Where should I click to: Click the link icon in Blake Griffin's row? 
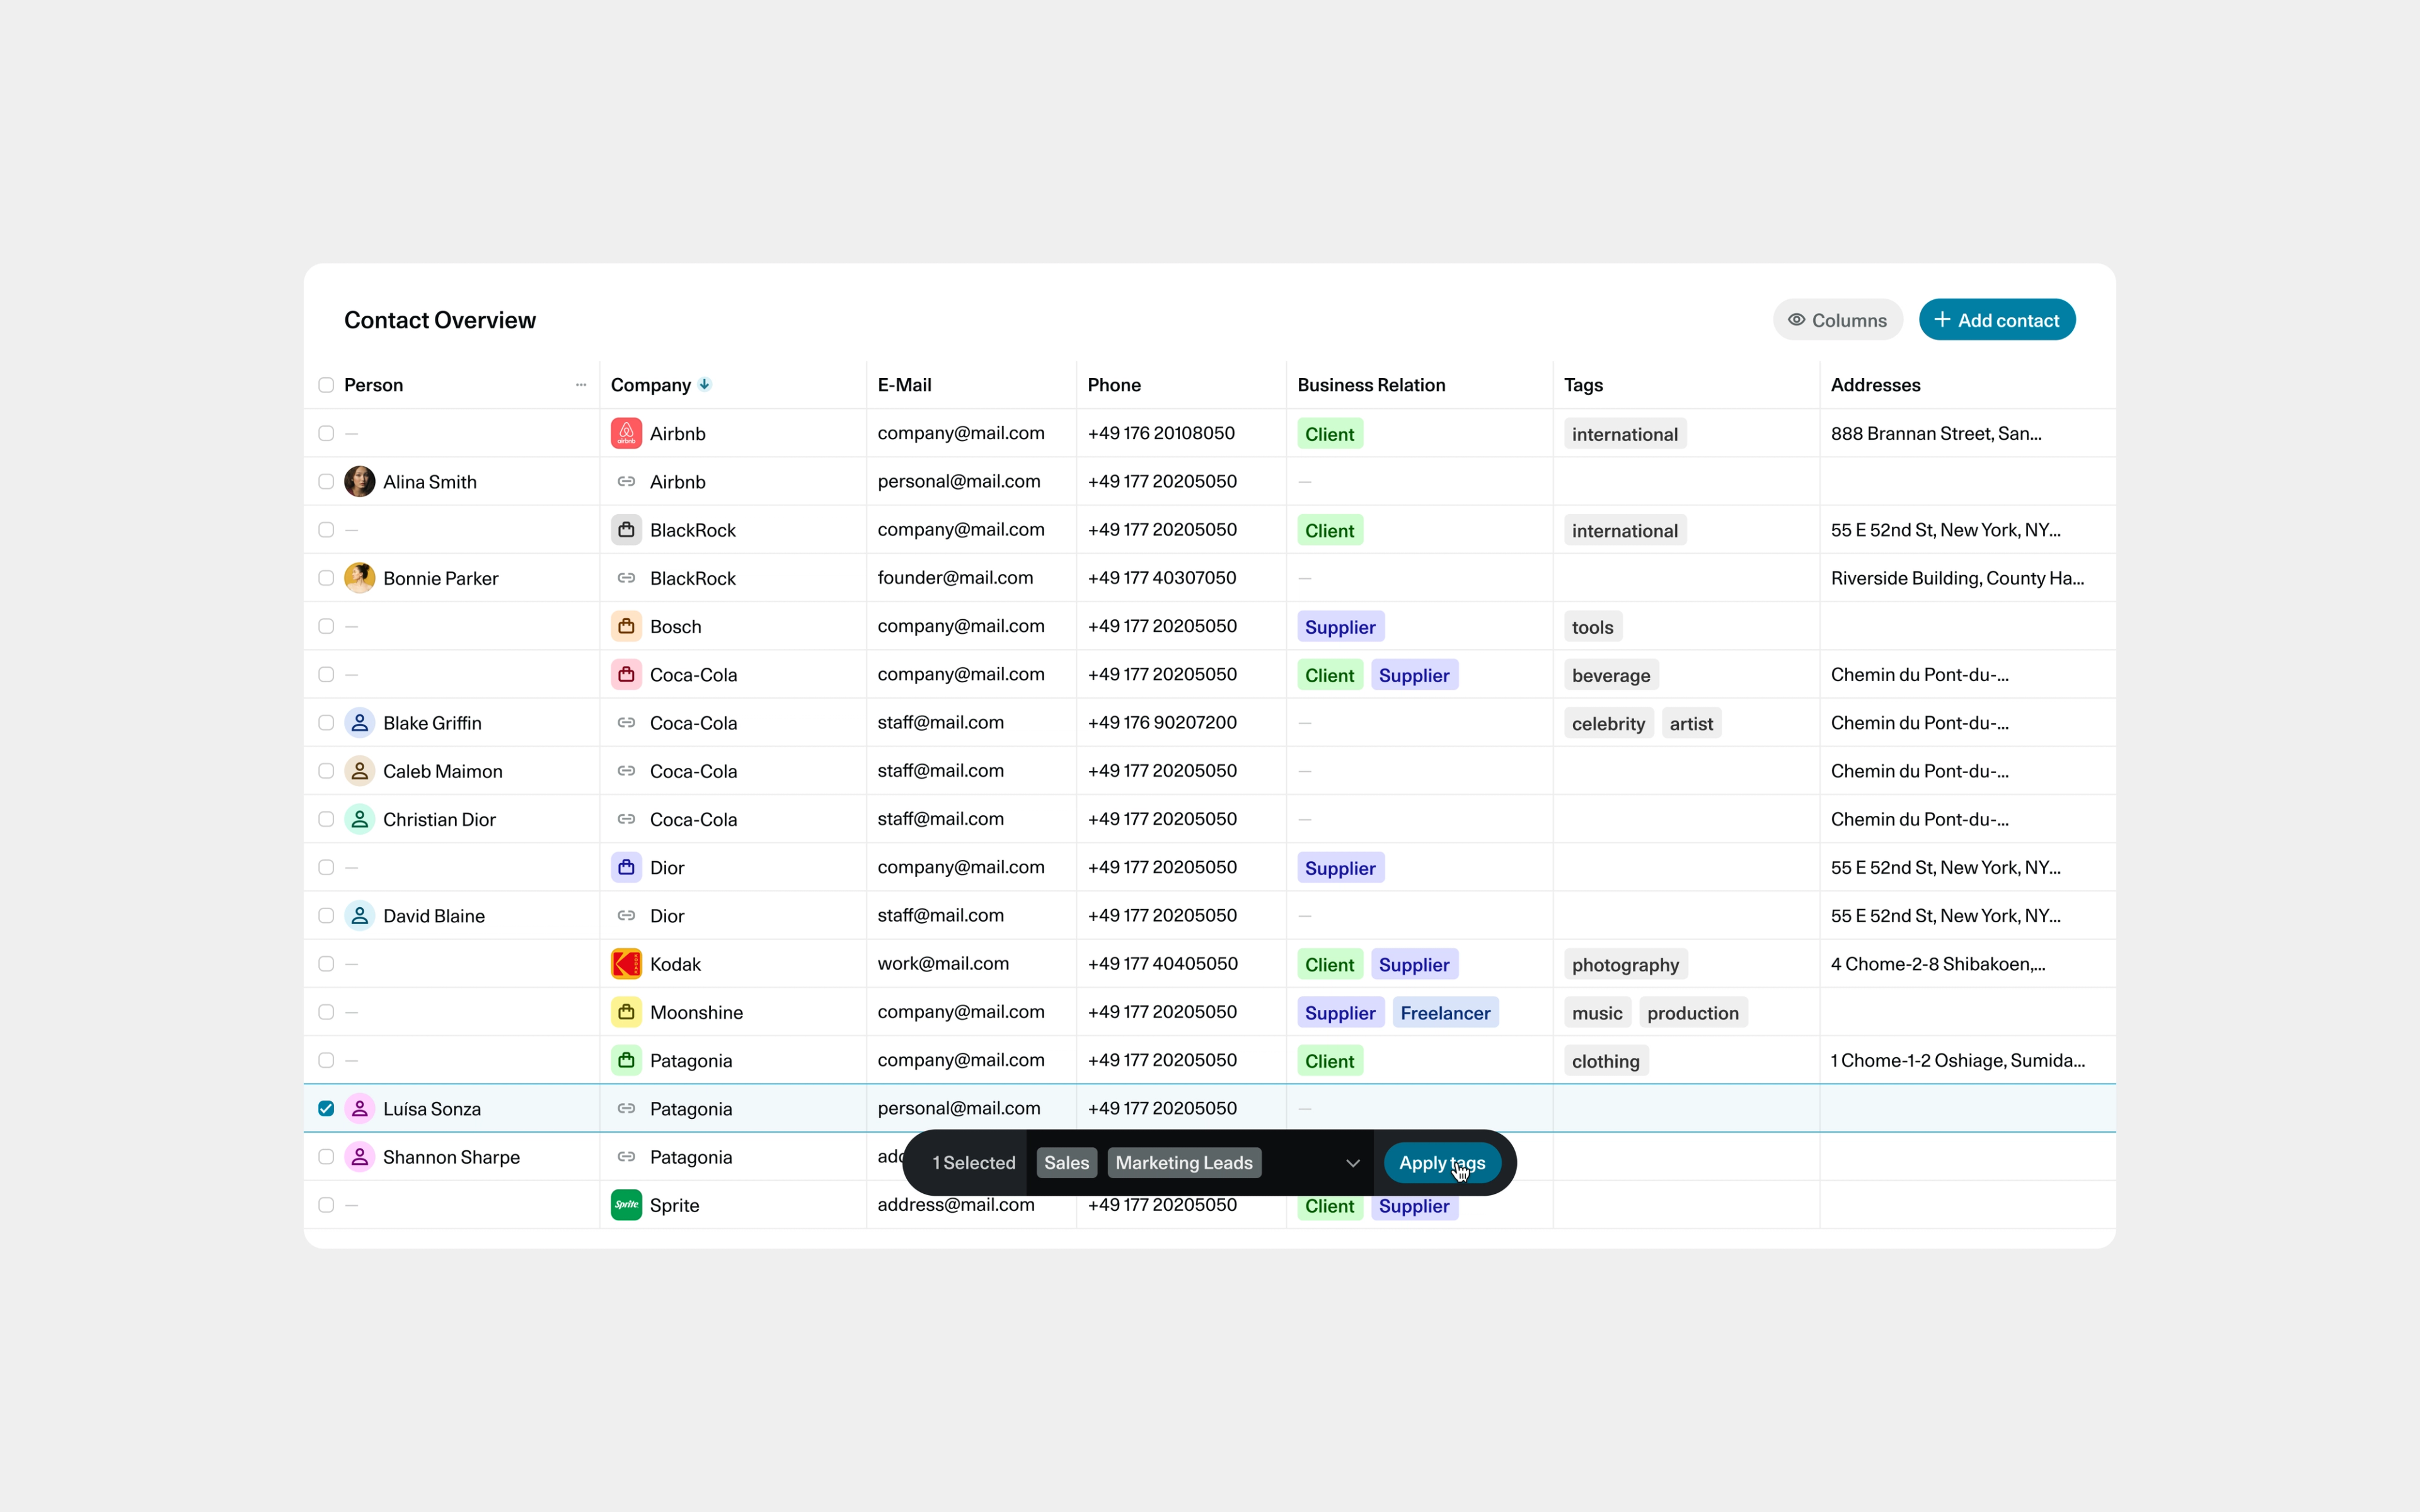coord(626,722)
